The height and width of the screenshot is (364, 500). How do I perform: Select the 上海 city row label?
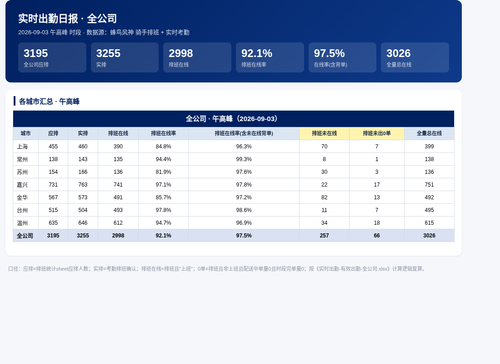pyautogui.click(x=22, y=146)
